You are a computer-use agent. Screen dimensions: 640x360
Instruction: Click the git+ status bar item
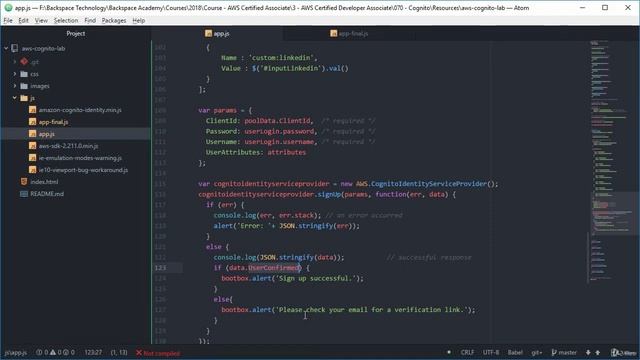536,352
